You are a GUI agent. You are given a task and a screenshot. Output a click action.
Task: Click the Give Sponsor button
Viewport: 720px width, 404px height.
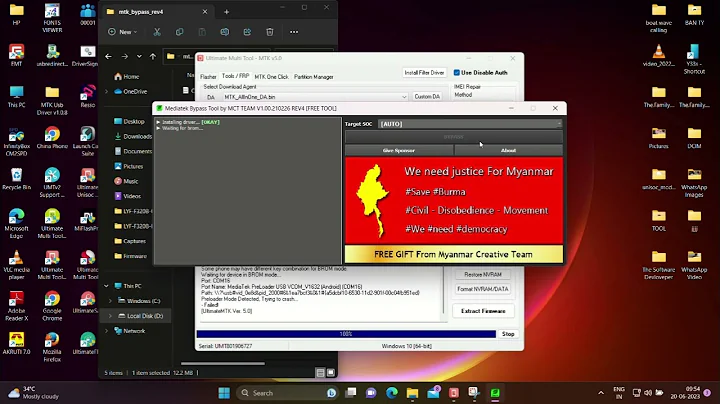399,150
